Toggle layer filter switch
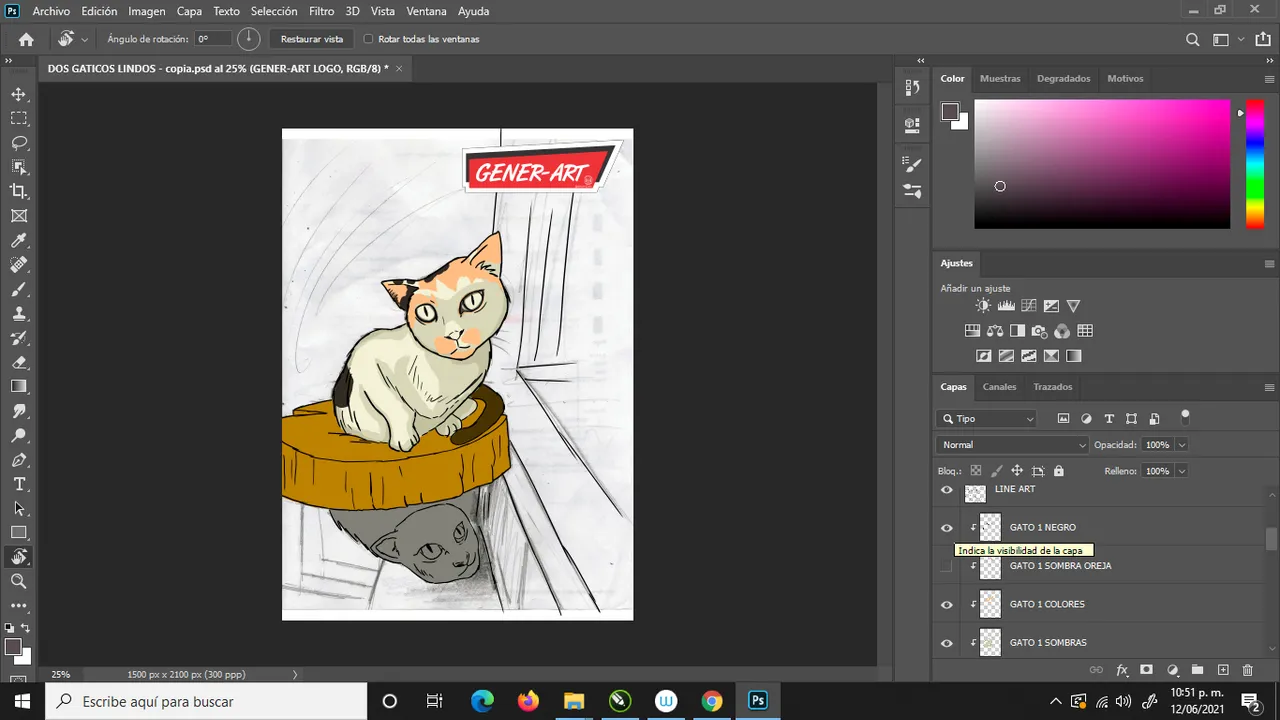 [1185, 415]
